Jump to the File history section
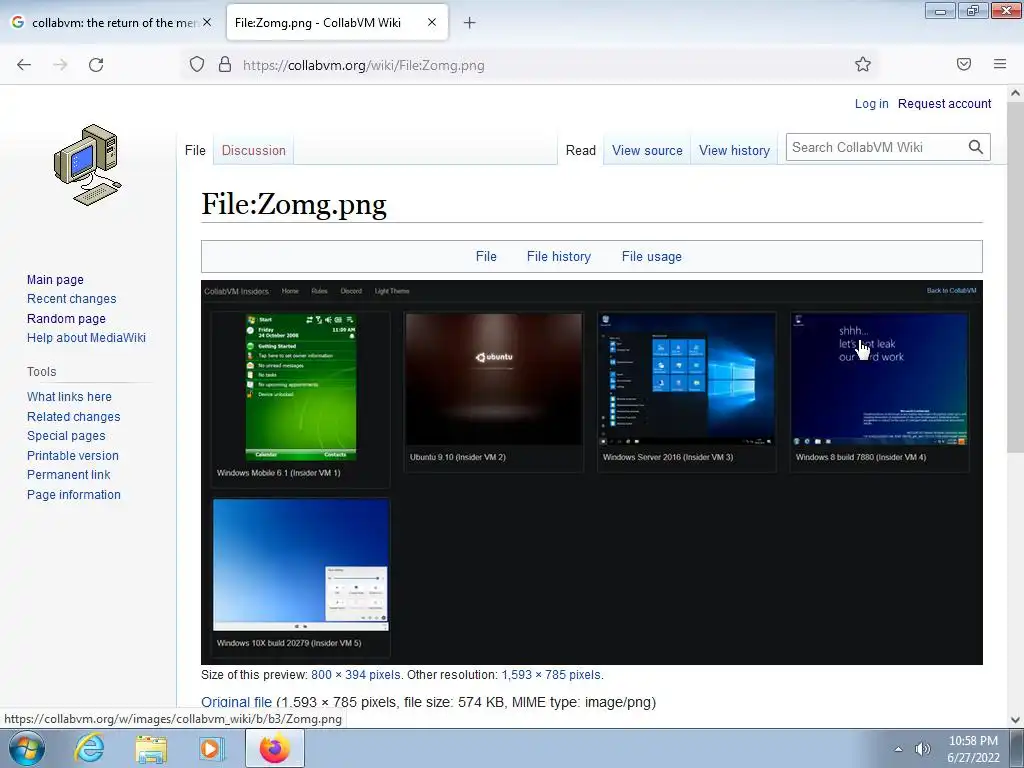The image size is (1024, 768). (x=559, y=257)
